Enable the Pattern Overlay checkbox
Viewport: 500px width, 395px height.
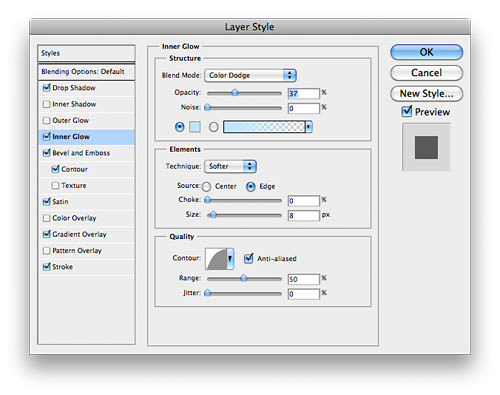pyautogui.click(x=47, y=251)
